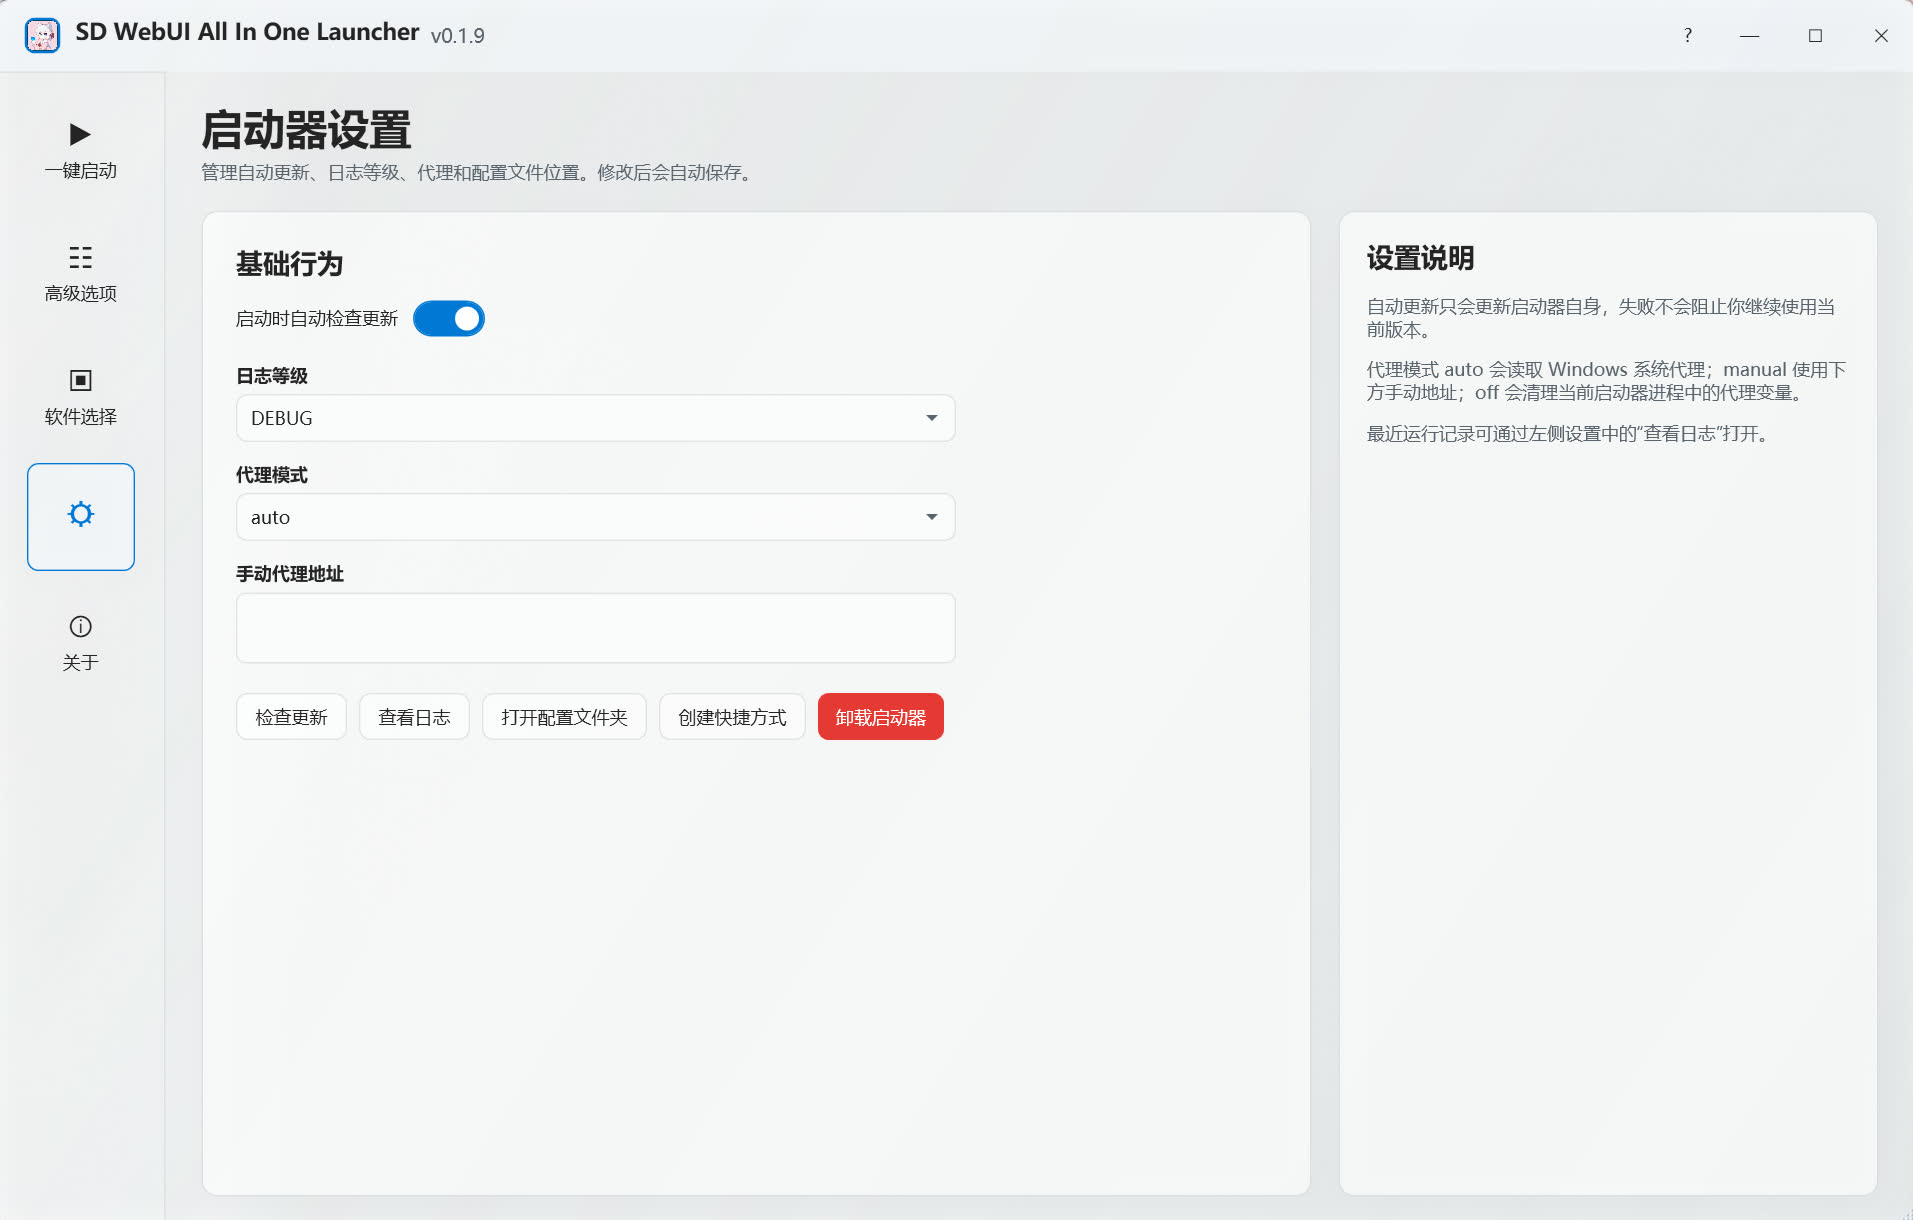
Task: Open the 日志等级 DEBUG dropdown
Action: coord(596,418)
